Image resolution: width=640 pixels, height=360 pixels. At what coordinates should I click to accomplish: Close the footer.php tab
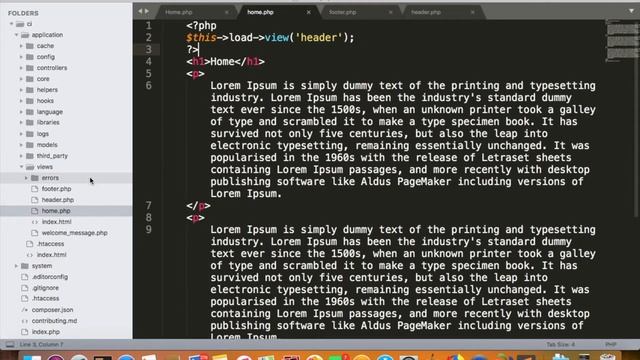pos(391,12)
